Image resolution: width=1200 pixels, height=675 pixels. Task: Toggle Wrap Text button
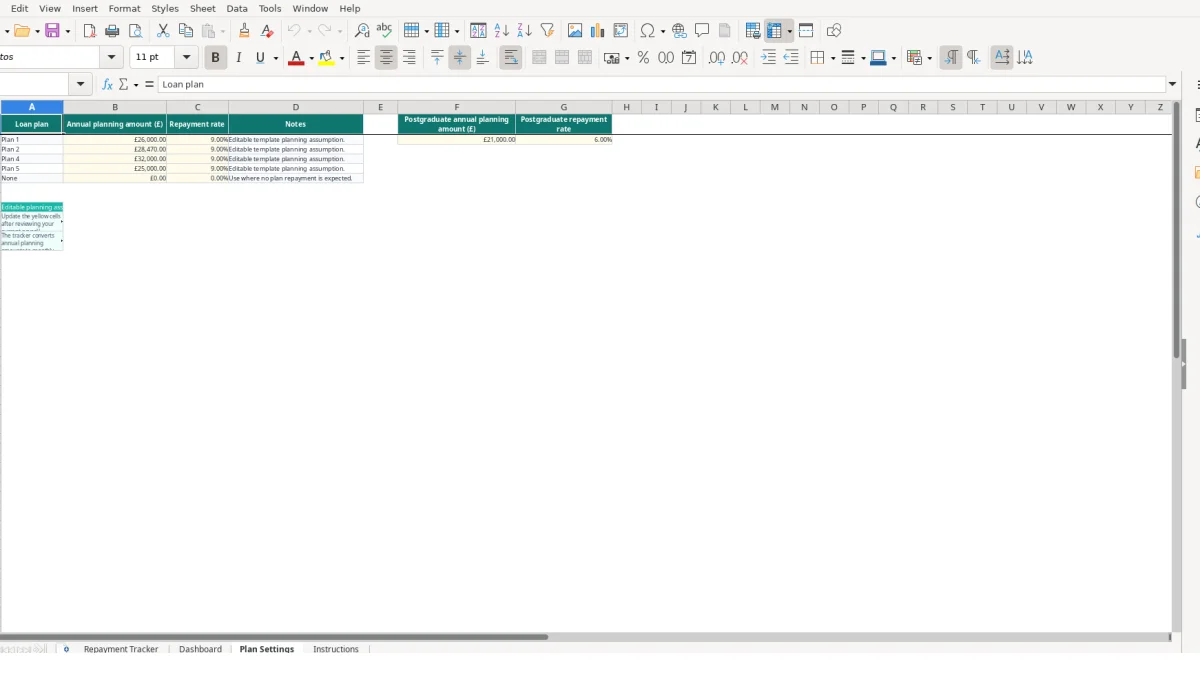point(510,58)
